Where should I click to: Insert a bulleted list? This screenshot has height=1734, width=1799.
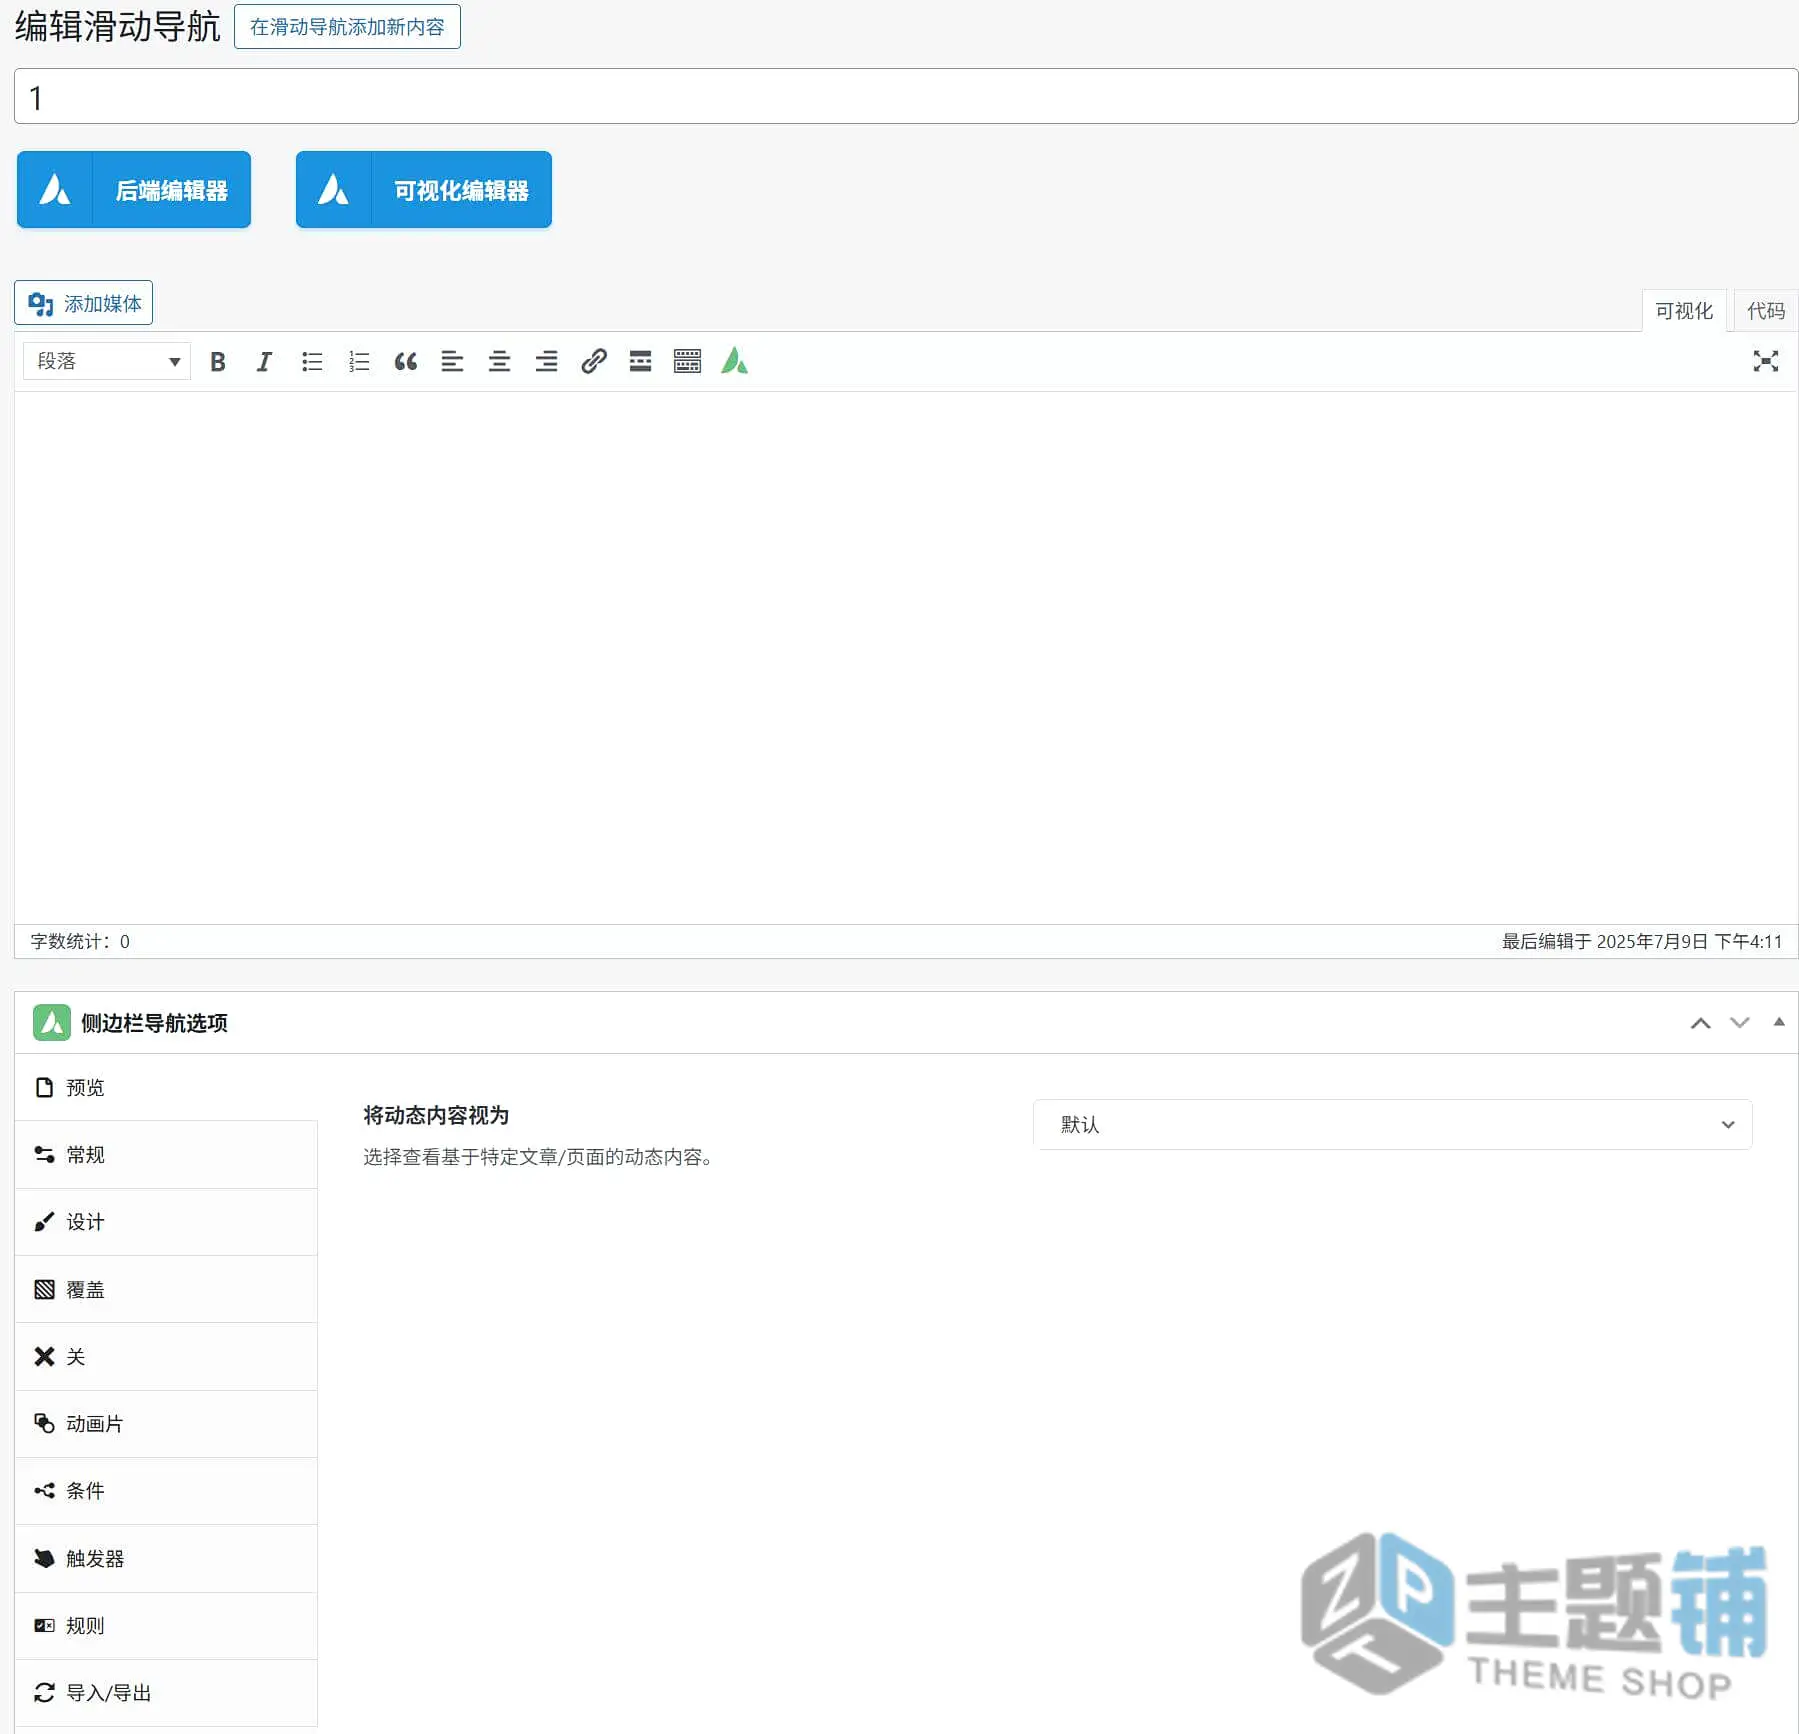[312, 362]
